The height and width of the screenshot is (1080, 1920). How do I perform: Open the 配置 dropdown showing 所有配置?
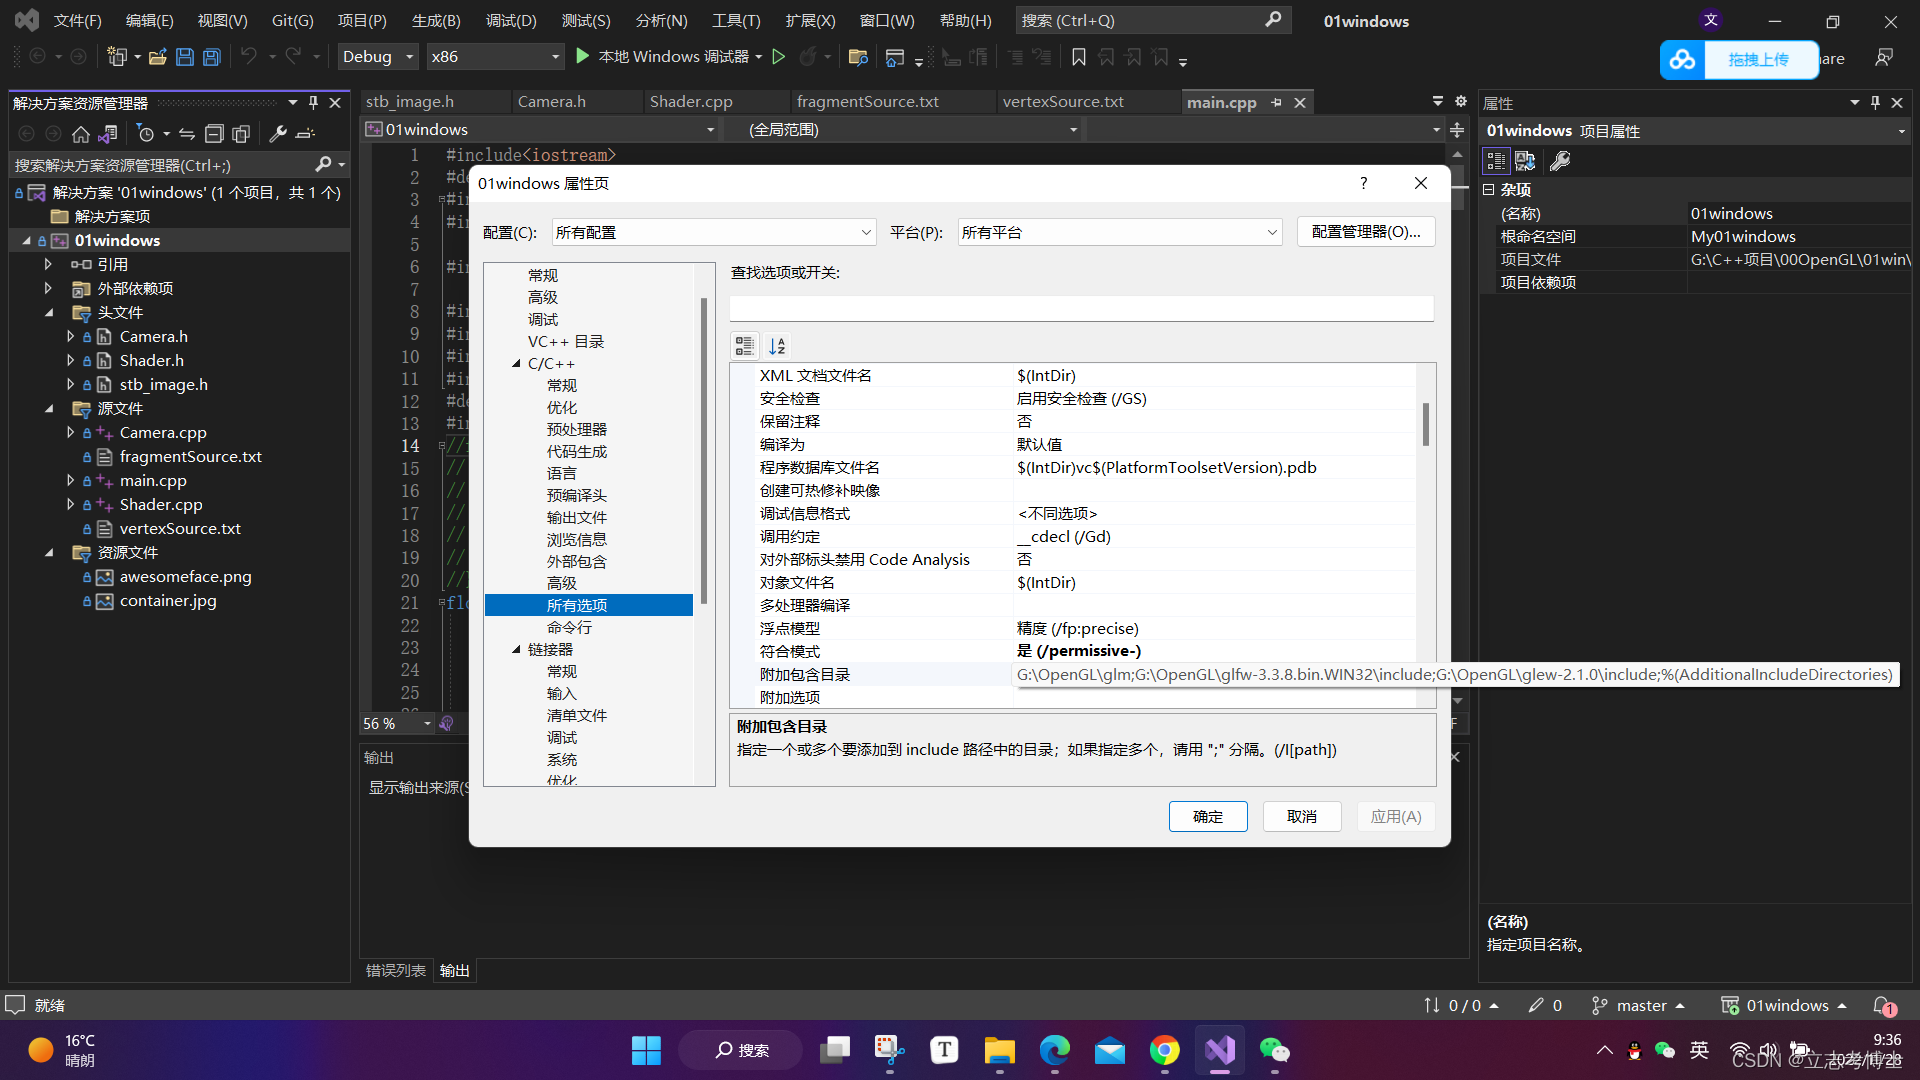(x=864, y=231)
